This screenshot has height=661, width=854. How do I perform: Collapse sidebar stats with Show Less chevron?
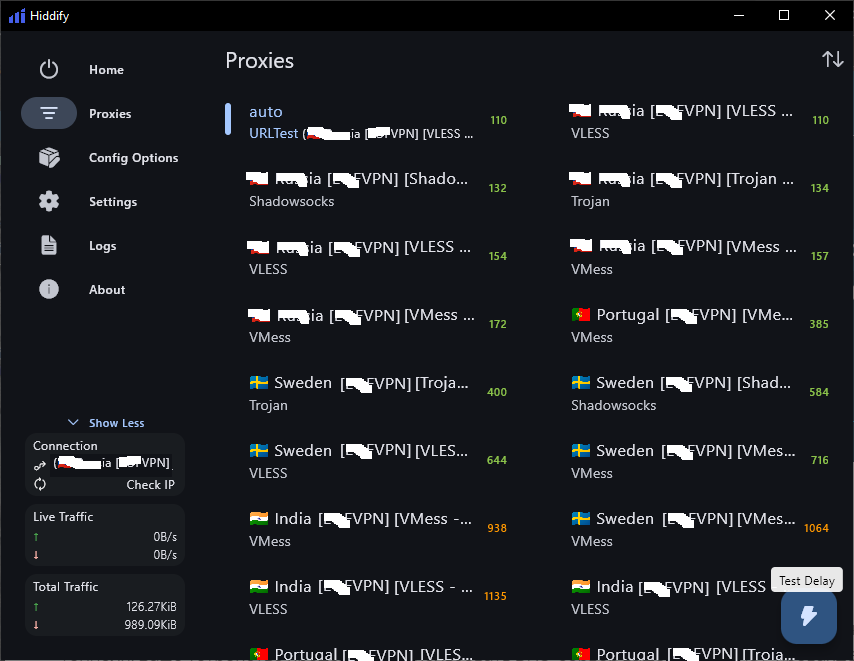point(73,423)
